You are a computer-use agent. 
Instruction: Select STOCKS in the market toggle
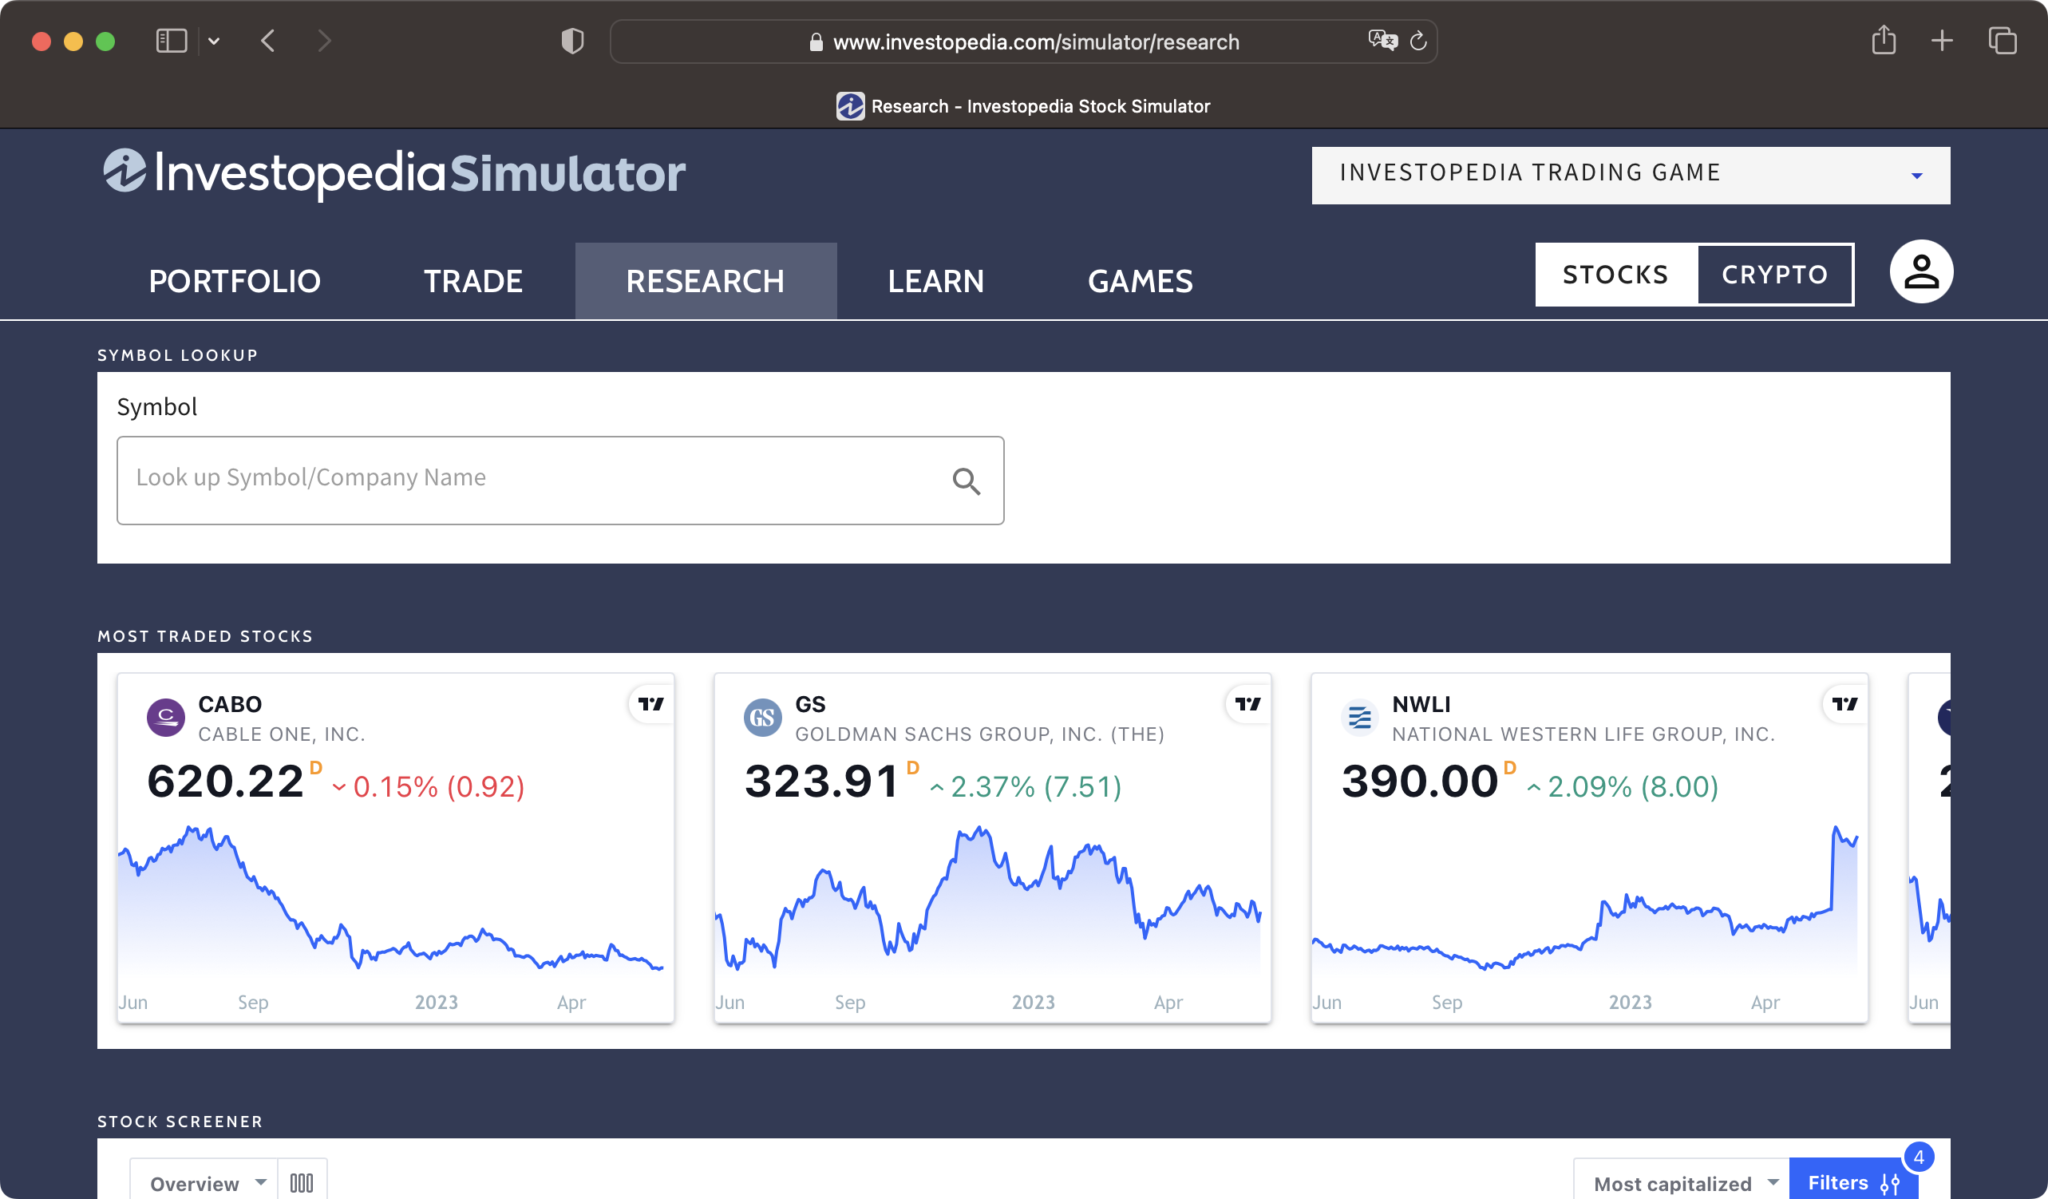click(x=1615, y=273)
